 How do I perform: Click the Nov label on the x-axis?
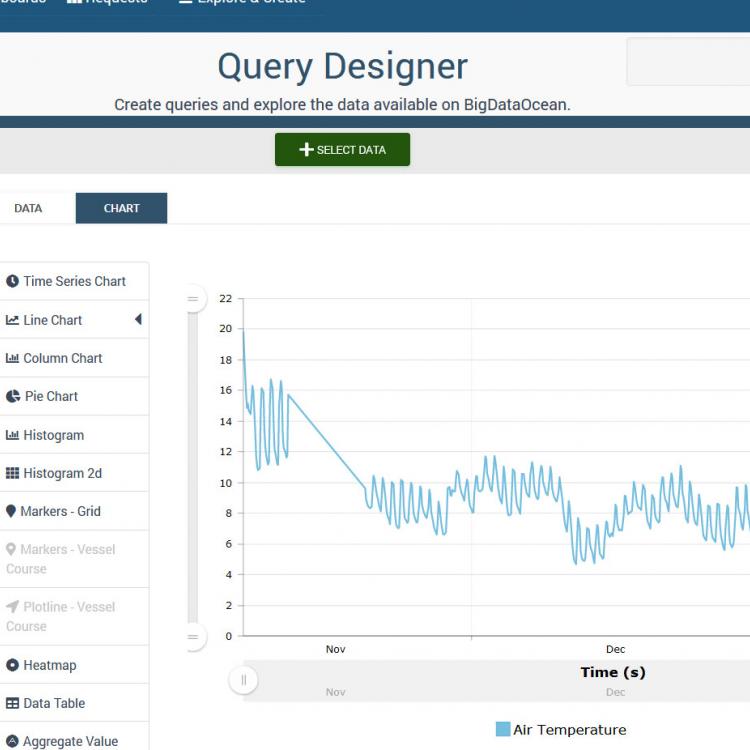click(x=335, y=649)
